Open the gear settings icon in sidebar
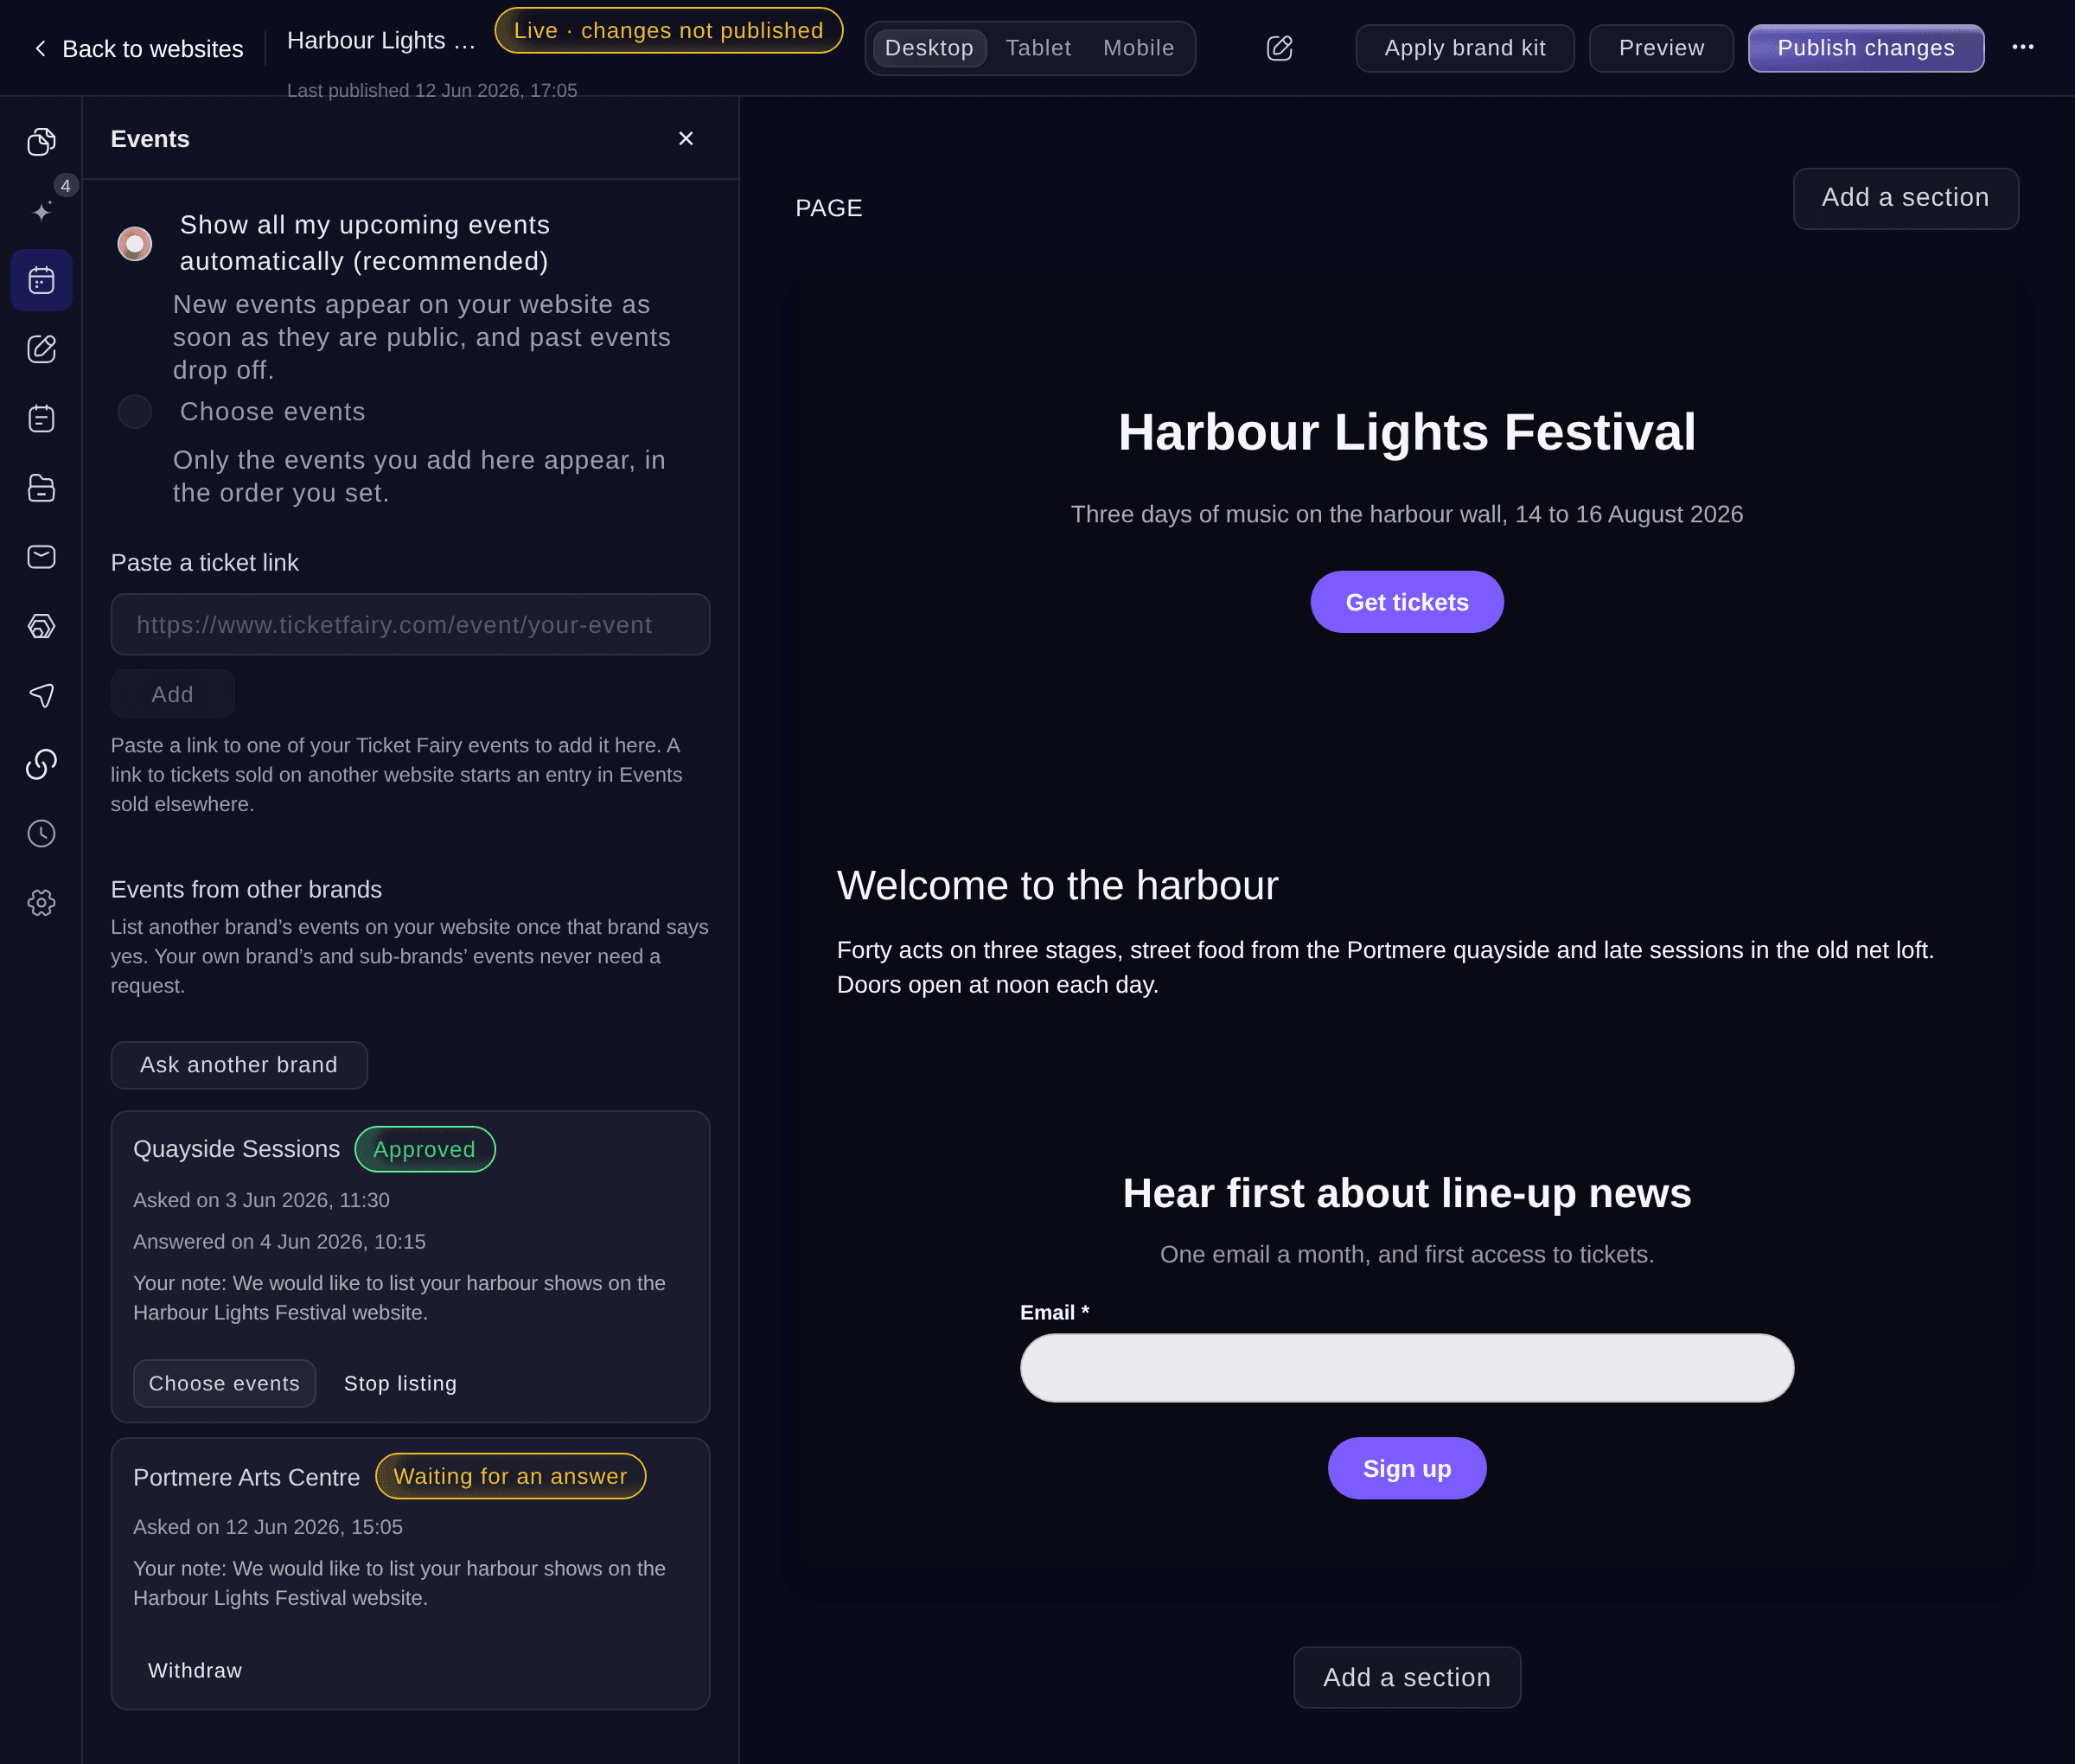 pyautogui.click(x=41, y=903)
